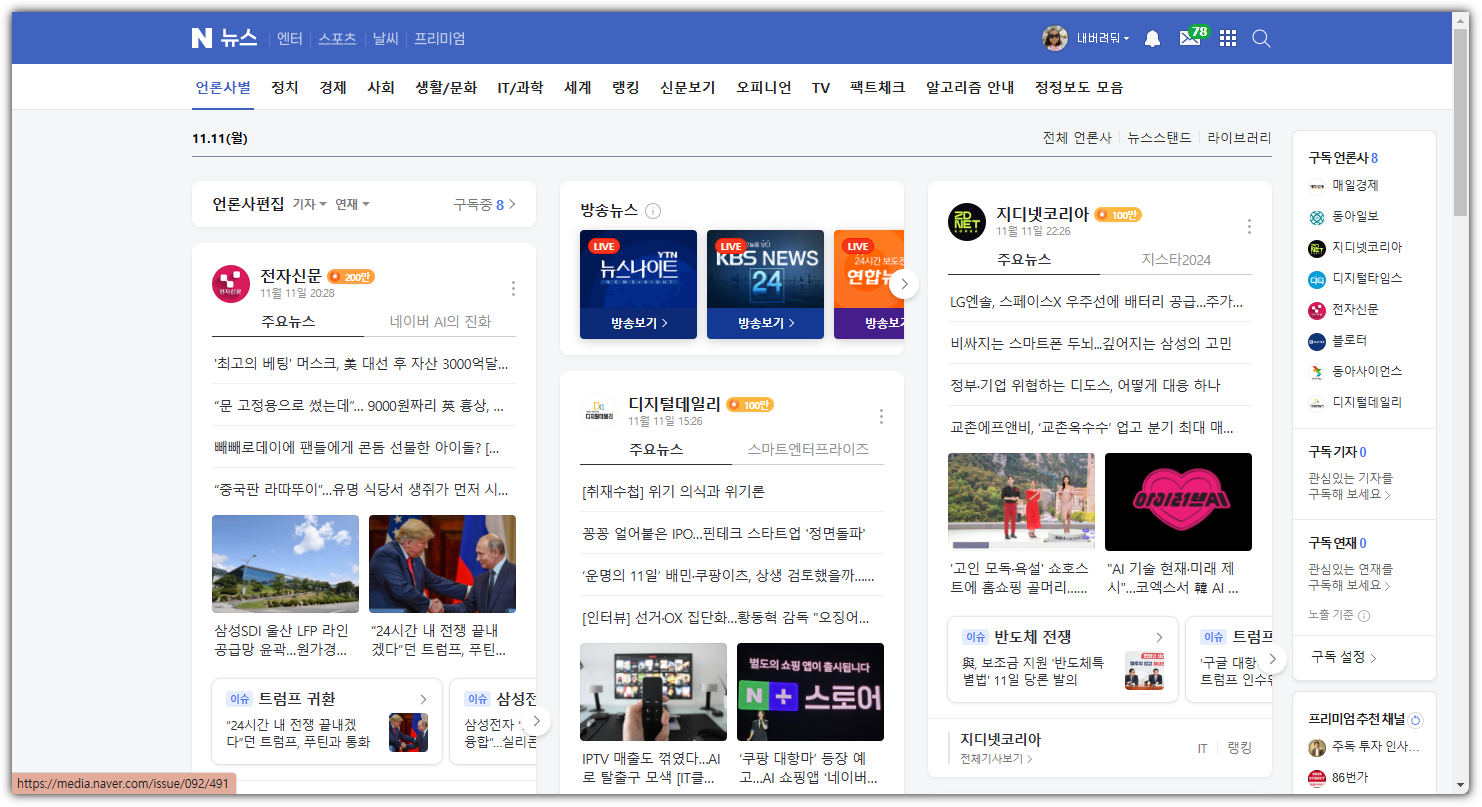
Task: Click 블로터 icon in subscribed list
Action: (1317, 341)
